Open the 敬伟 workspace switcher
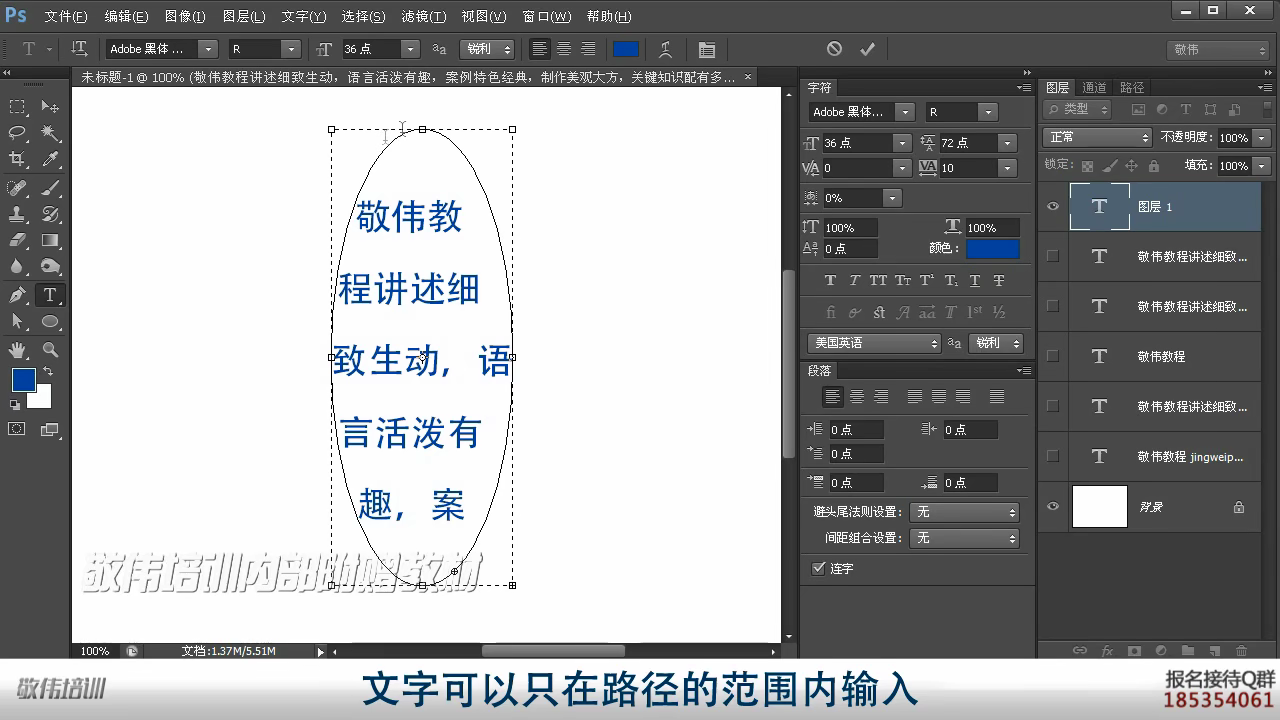 tap(1219, 49)
